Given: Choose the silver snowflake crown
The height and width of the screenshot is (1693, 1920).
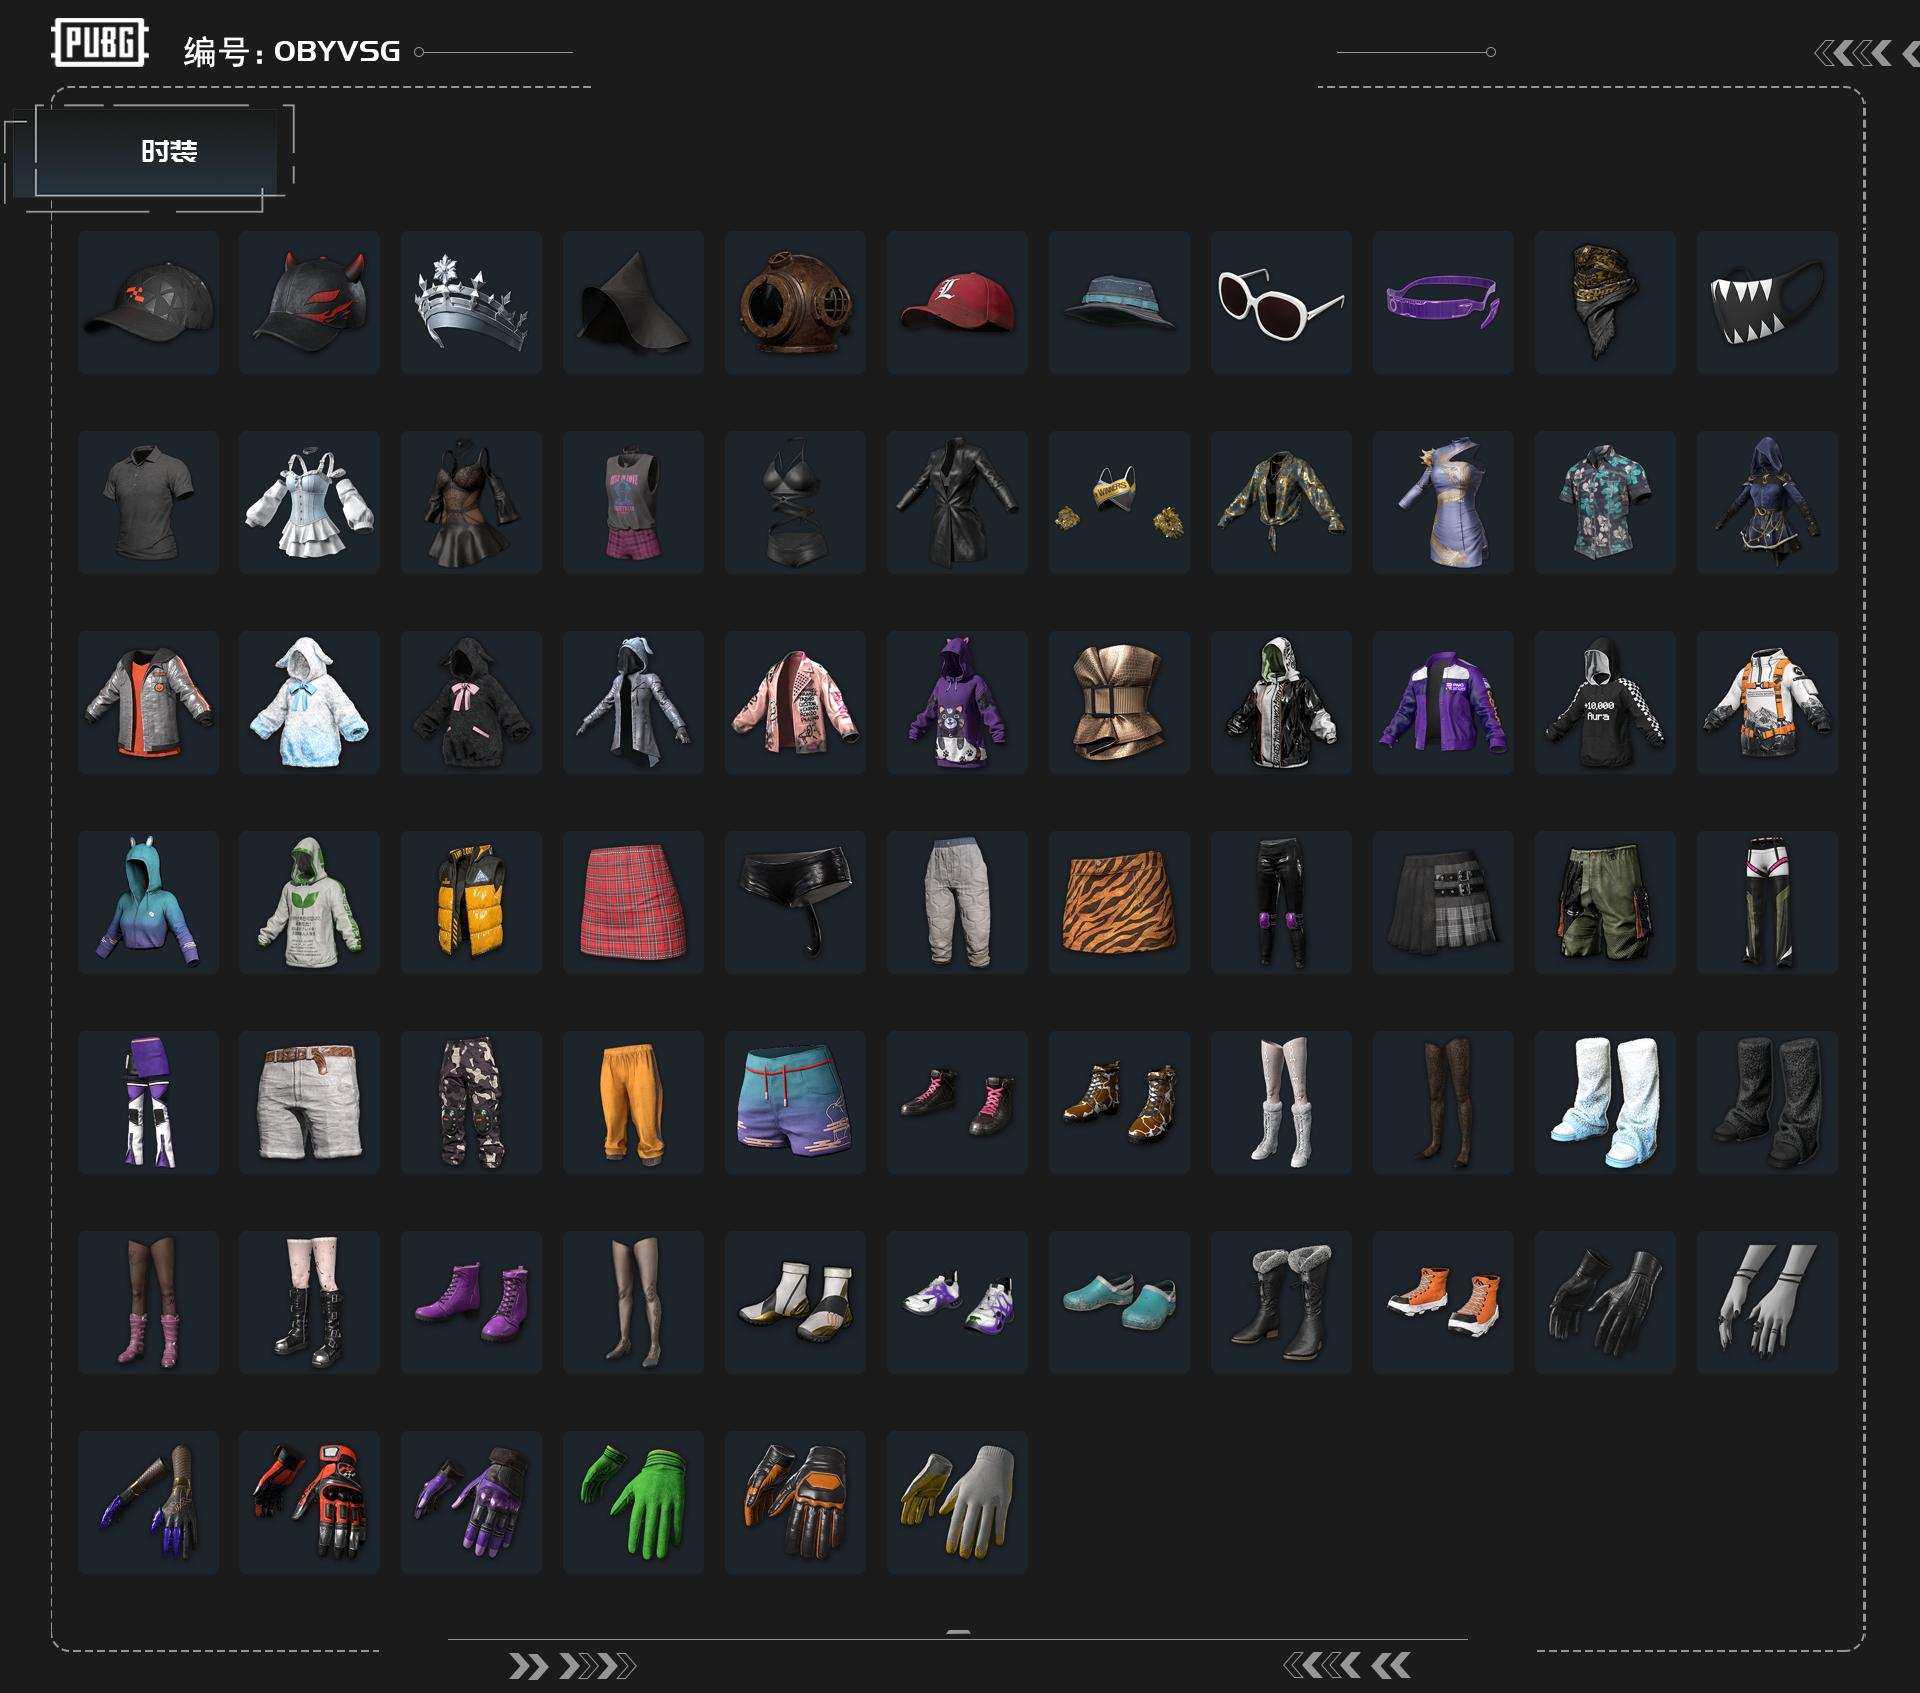Looking at the screenshot, I should point(471,302).
